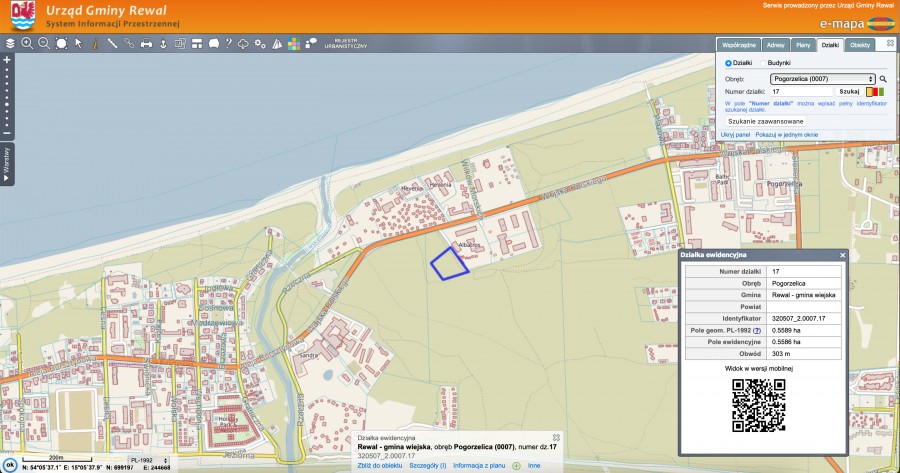Click the printer icon in toolbar
900x473 pixels.
tap(146, 44)
